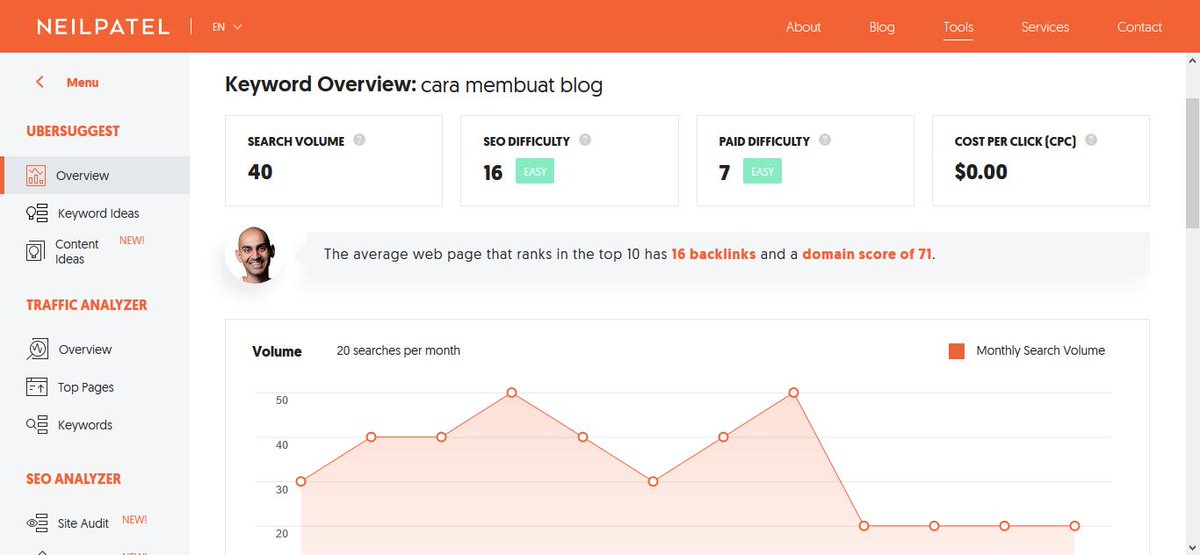
Task: Open the Contact page
Action: (x=1139, y=27)
